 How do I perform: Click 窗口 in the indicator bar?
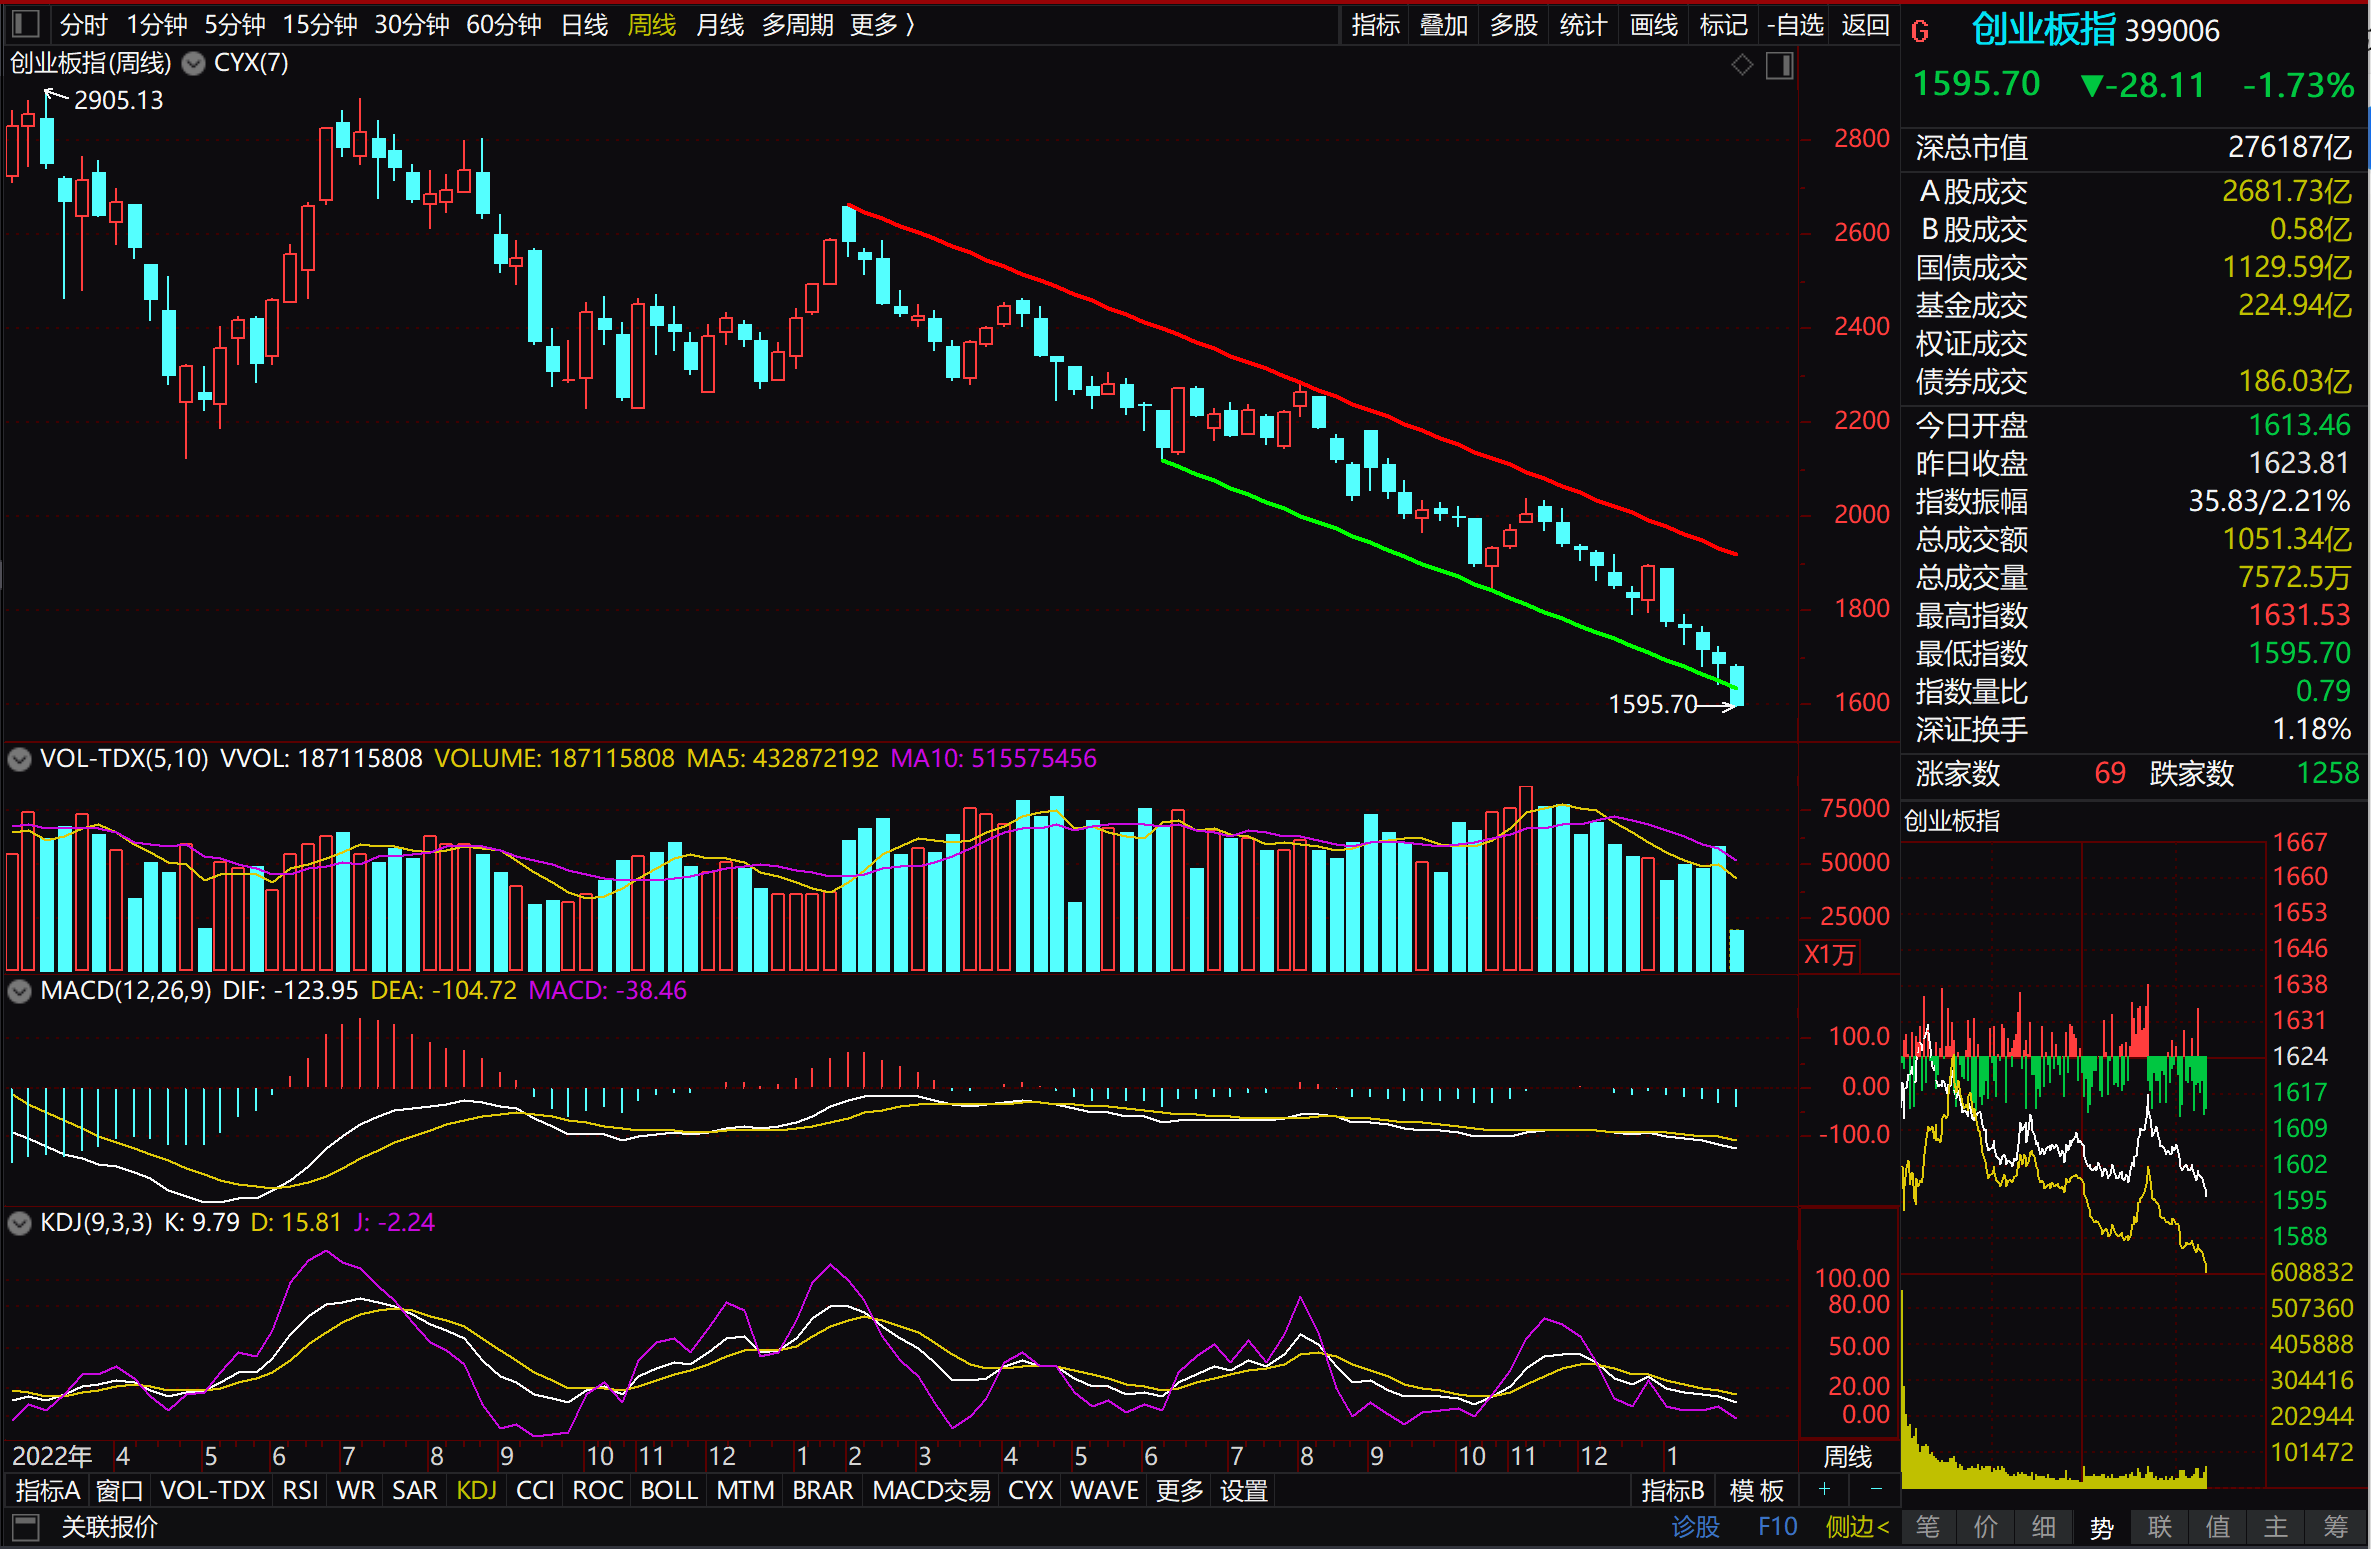tap(120, 1491)
